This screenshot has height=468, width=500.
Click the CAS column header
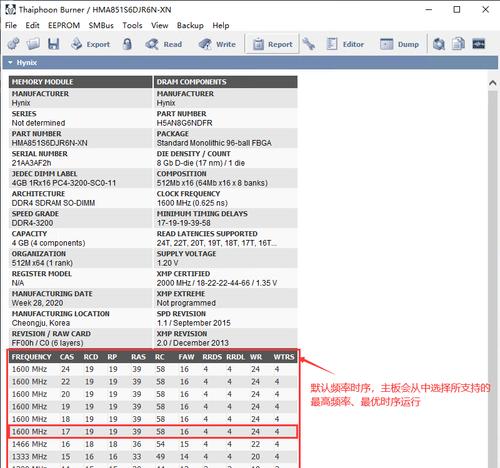pyautogui.click(x=67, y=357)
